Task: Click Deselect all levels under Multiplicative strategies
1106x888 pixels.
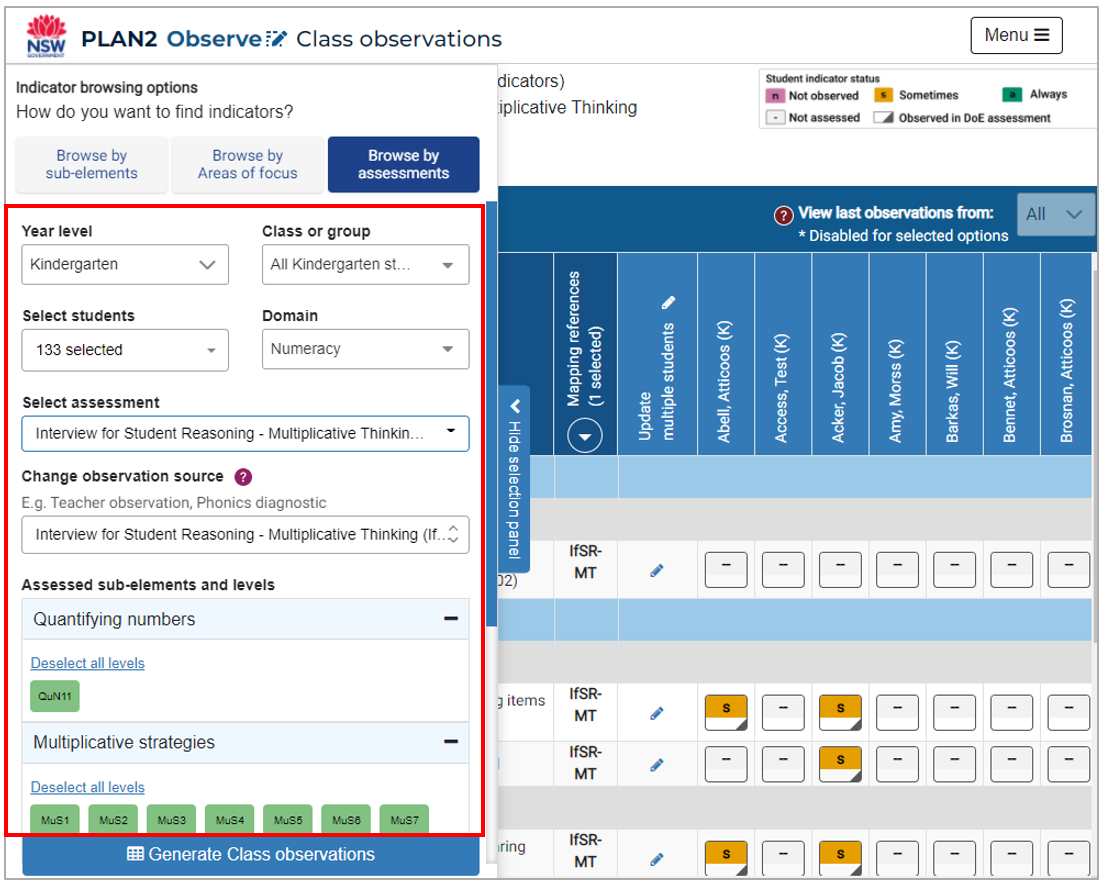Action: (87, 787)
